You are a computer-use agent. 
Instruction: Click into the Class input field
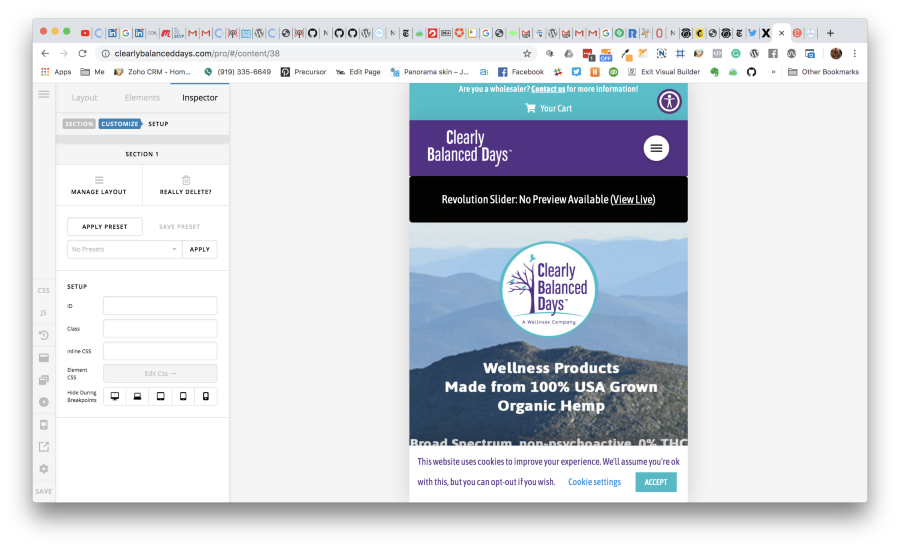pos(160,328)
